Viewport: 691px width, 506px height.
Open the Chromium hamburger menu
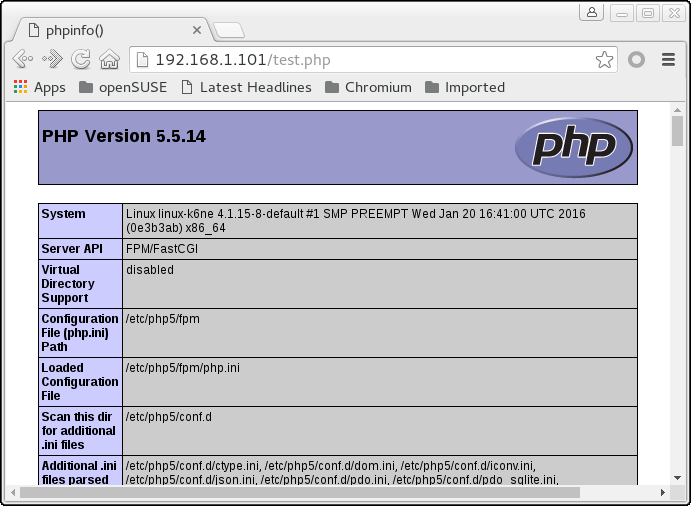(669, 60)
